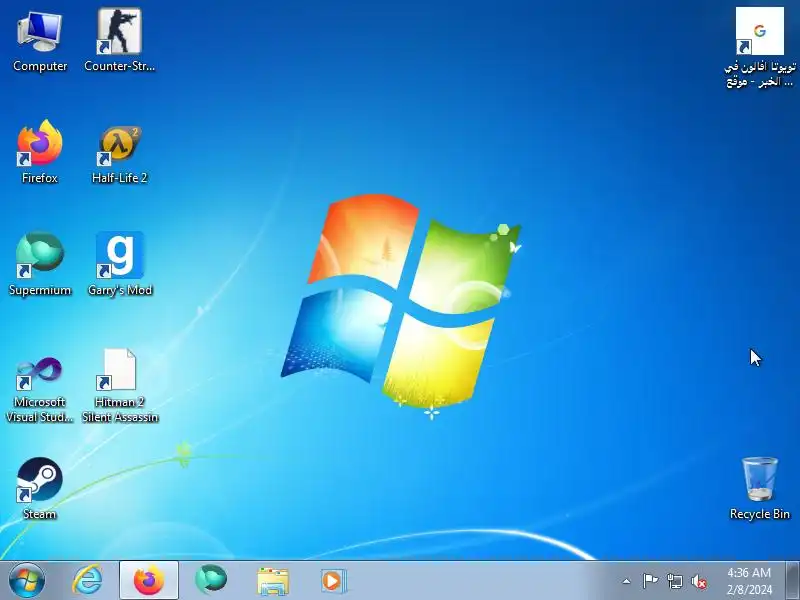Screen dimensions: 800x600
Task: Select the Microsoft Visual Studio shortcut
Action: (x=40, y=389)
